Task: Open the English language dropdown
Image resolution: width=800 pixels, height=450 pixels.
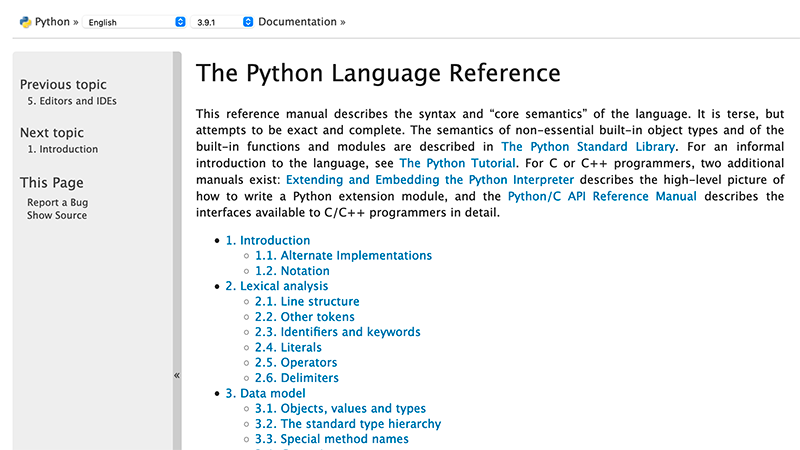Action: point(134,22)
